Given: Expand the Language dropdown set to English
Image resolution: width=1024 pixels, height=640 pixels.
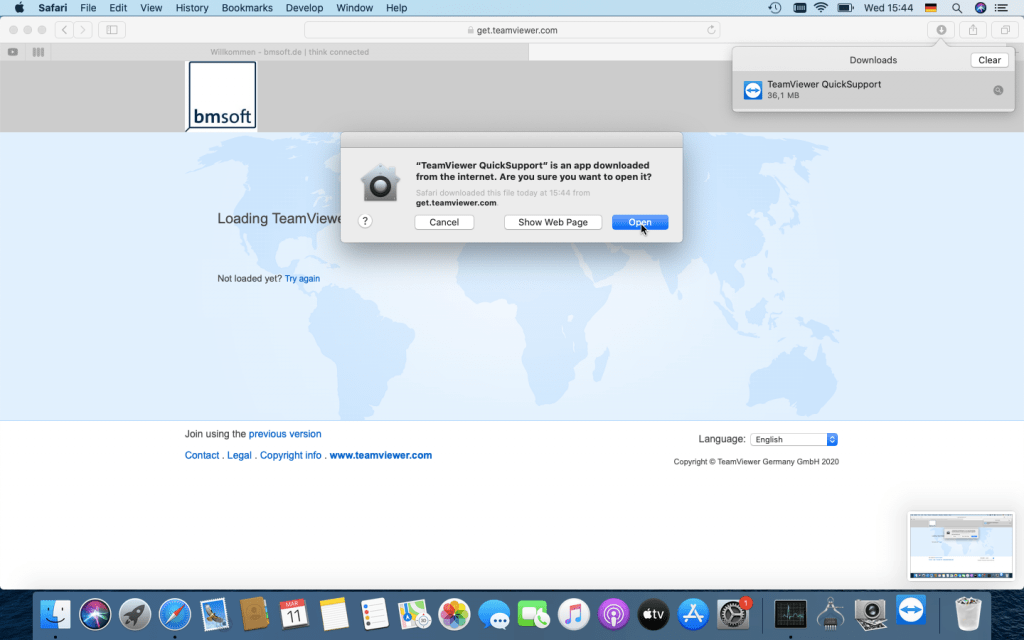Looking at the screenshot, I should pyautogui.click(x=793, y=440).
